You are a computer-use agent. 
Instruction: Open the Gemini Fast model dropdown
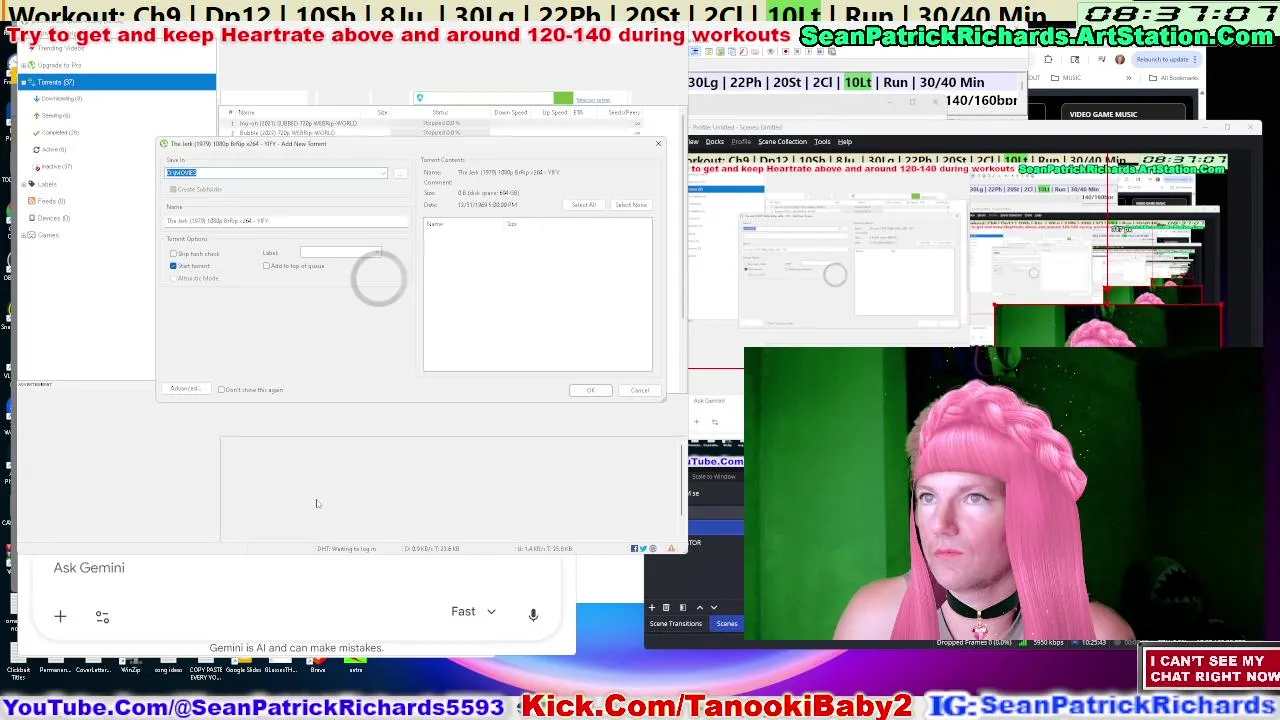(473, 612)
